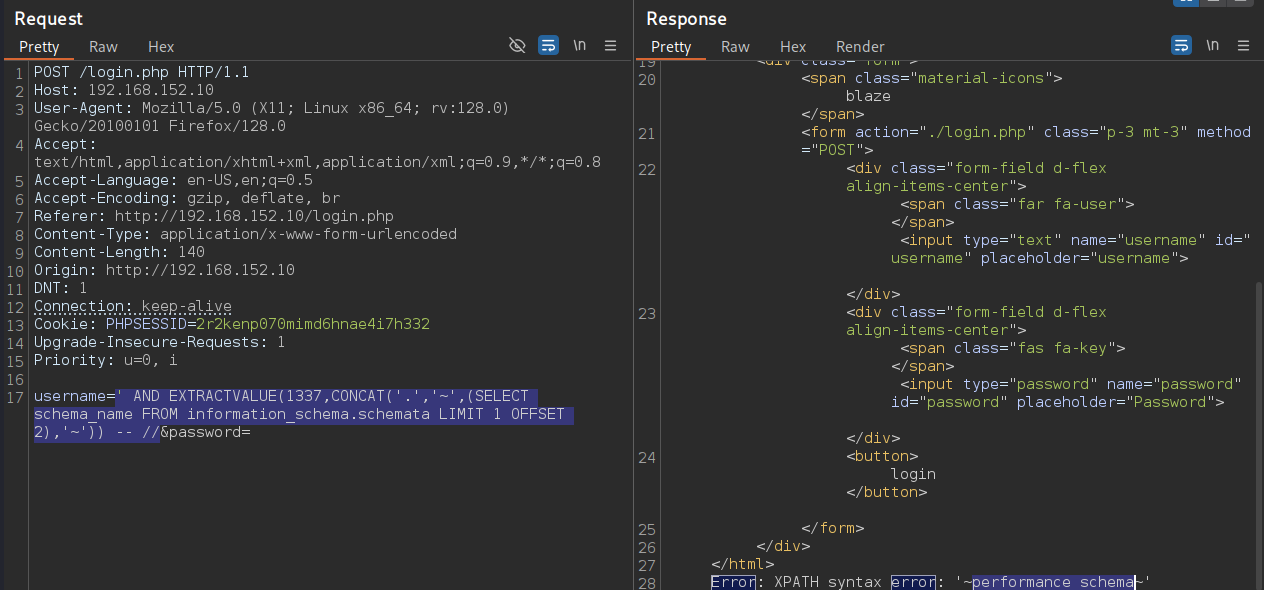The width and height of the screenshot is (1264, 590).
Task: Click the input type="text" name="username" line
Action: click(1076, 240)
